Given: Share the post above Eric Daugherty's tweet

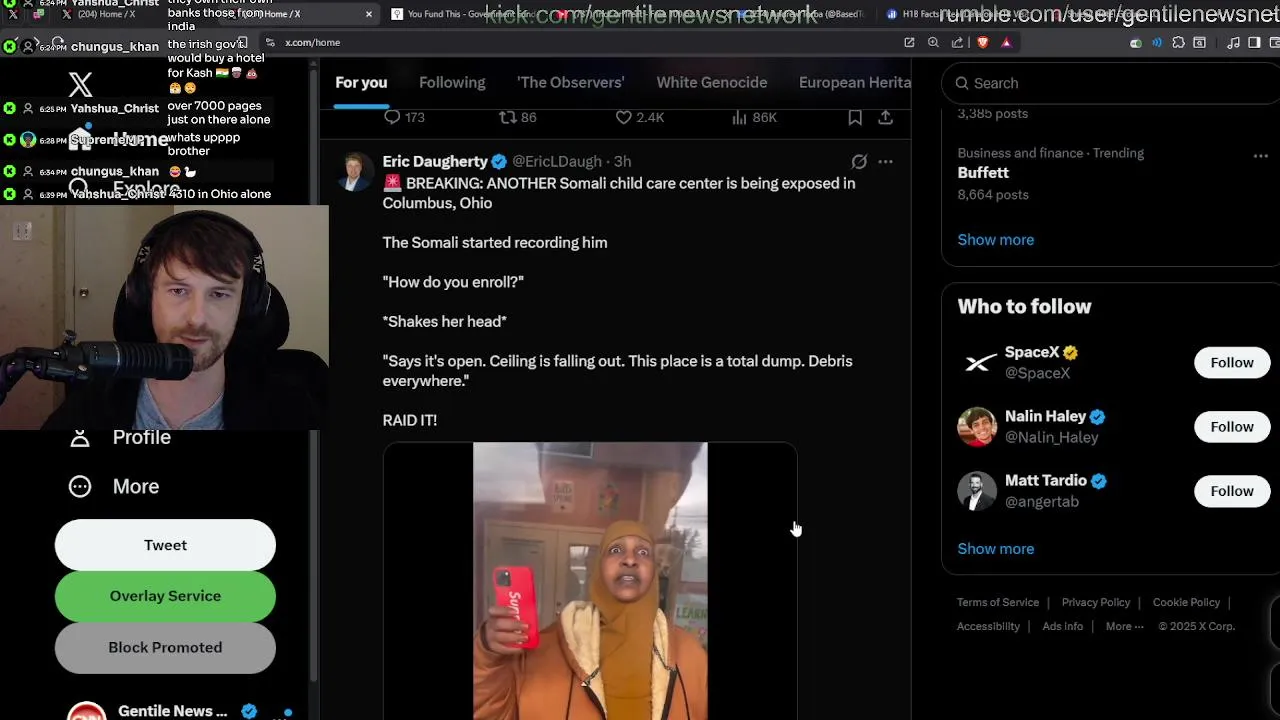Looking at the screenshot, I should pyautogui.click(x=885, y=117).
